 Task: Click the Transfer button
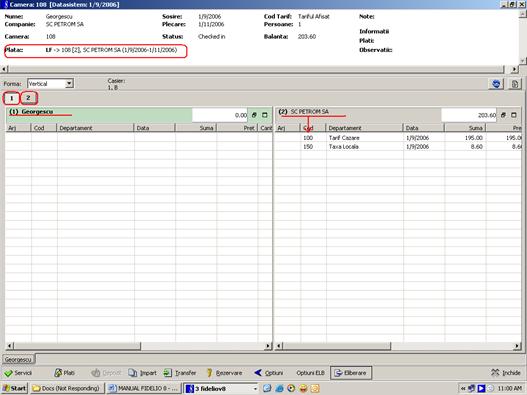180,373
